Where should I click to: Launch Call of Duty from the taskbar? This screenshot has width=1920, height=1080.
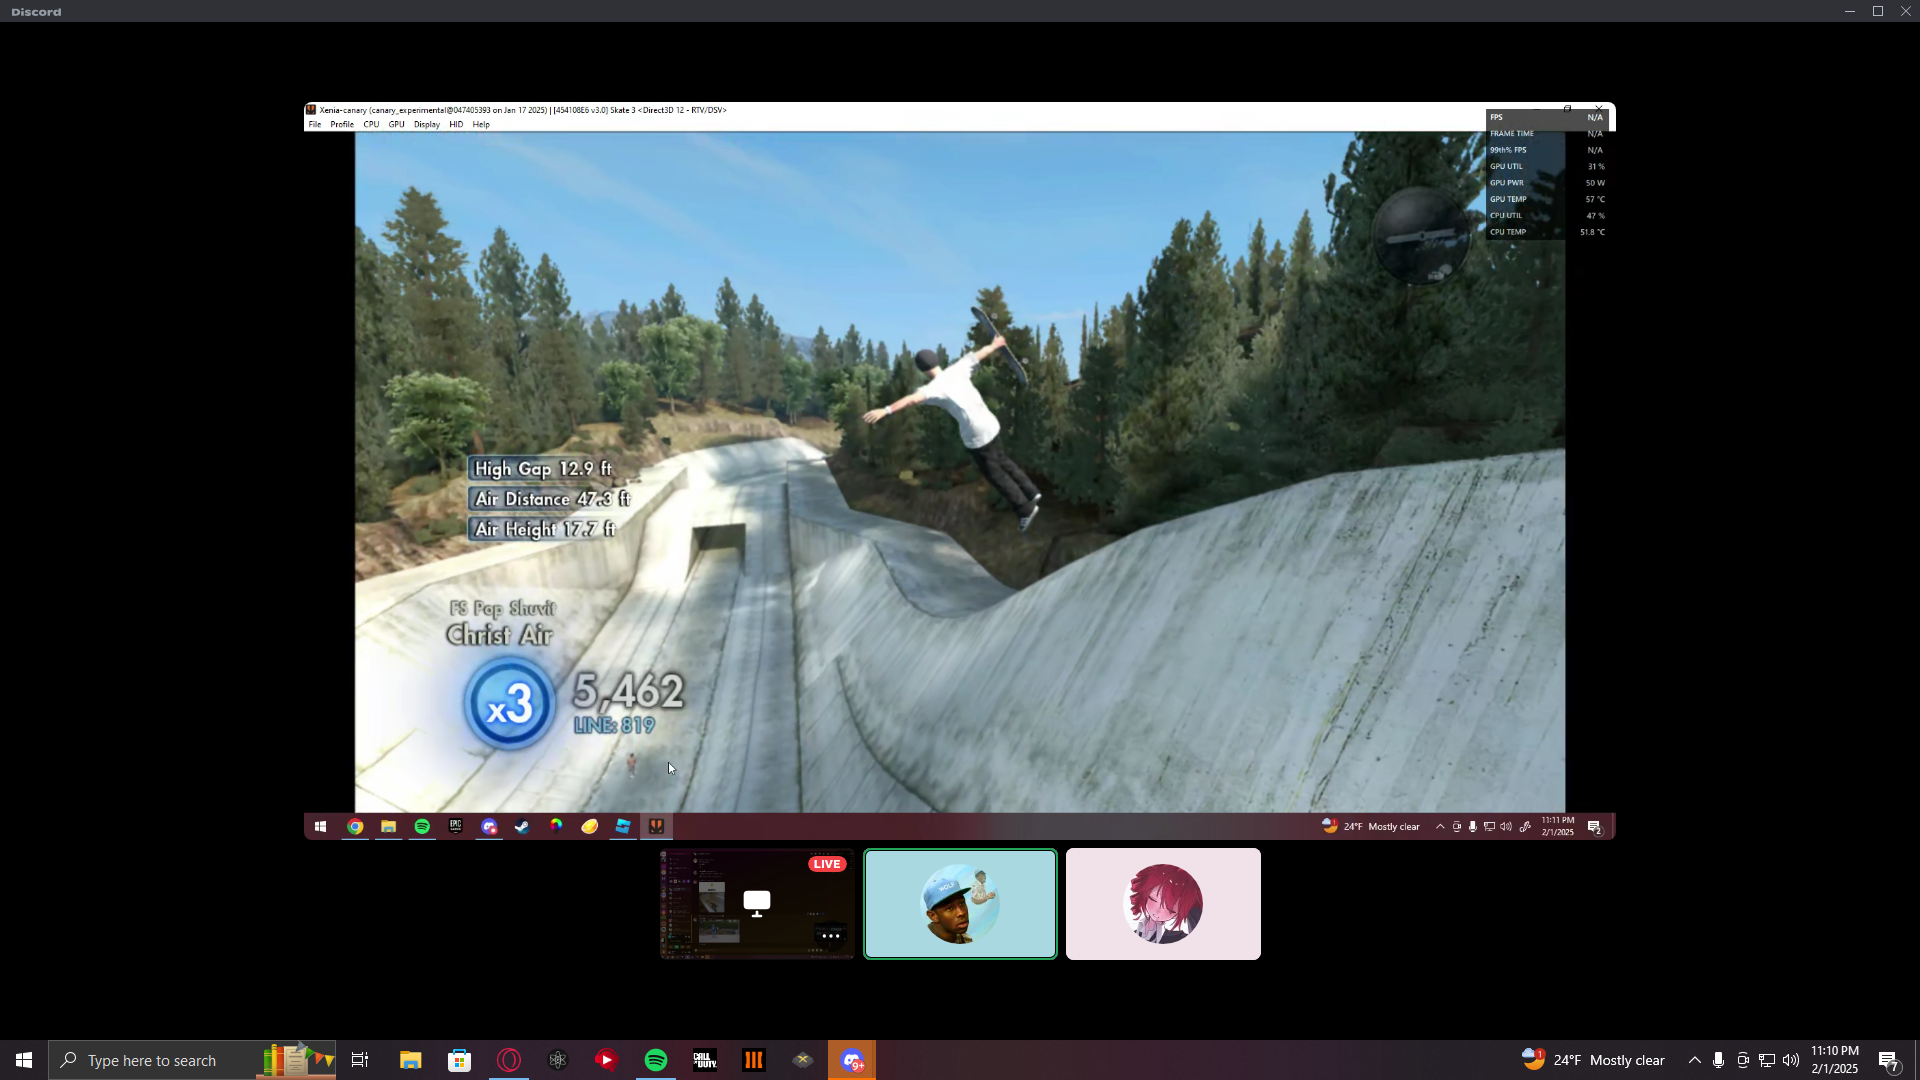tap(705, 1060)
